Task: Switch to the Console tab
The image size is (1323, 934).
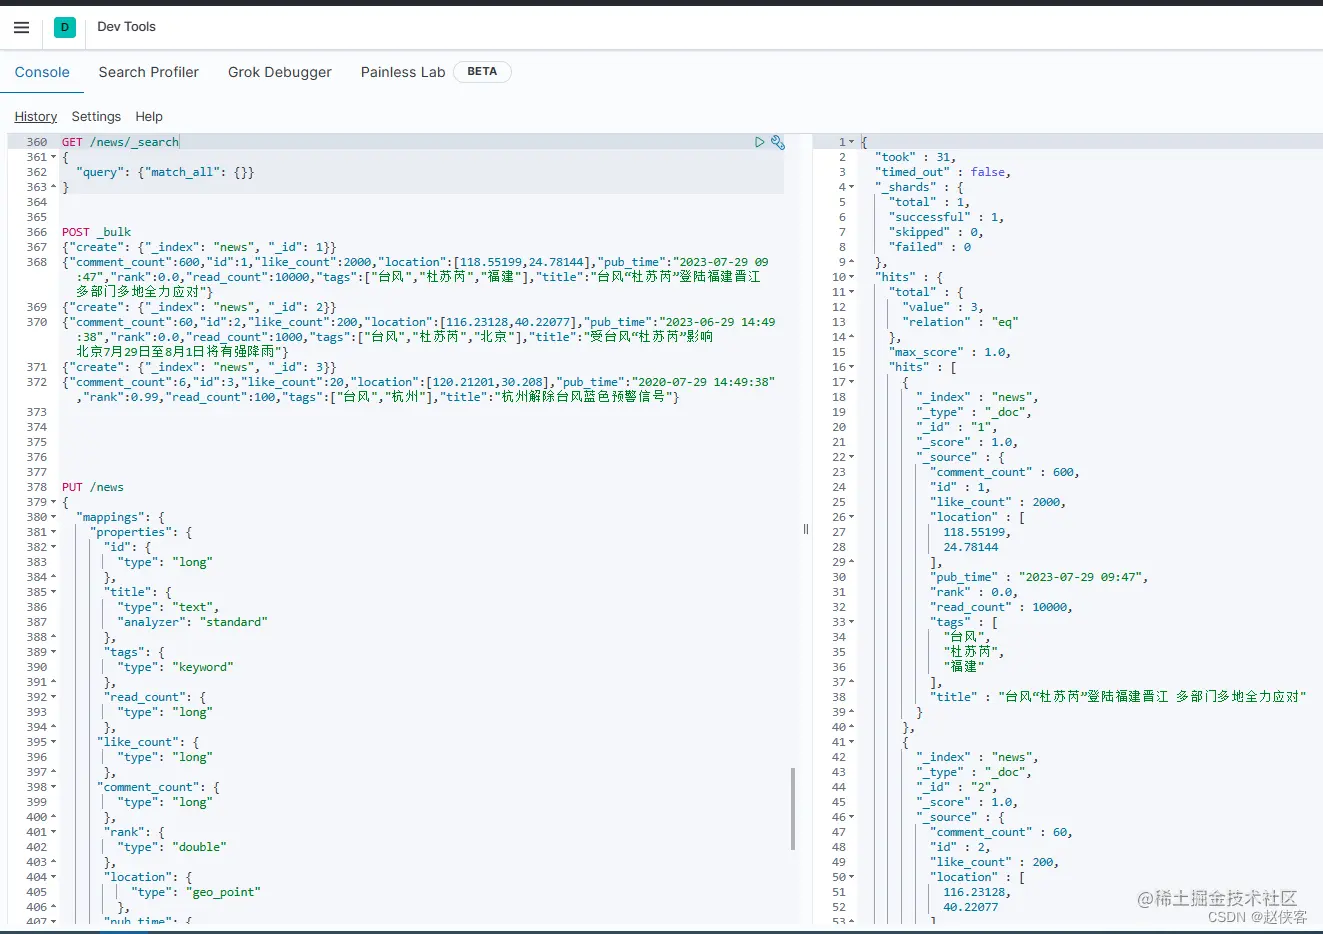Action: (x=42, y=72)
